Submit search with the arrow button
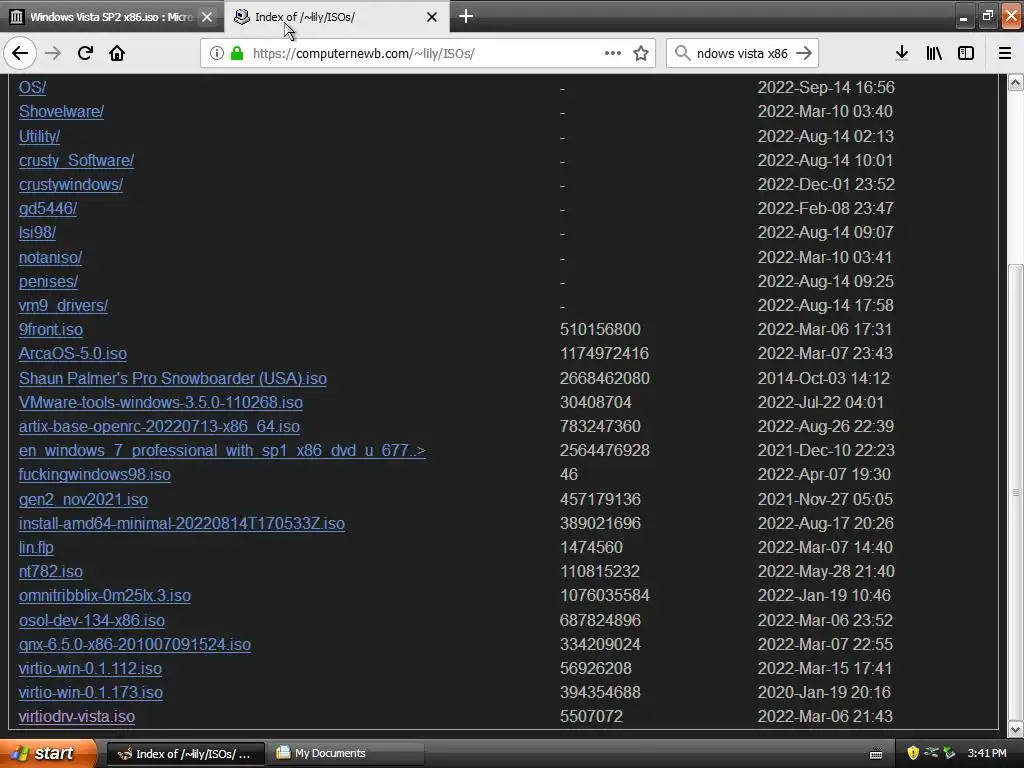 point(804,53)
